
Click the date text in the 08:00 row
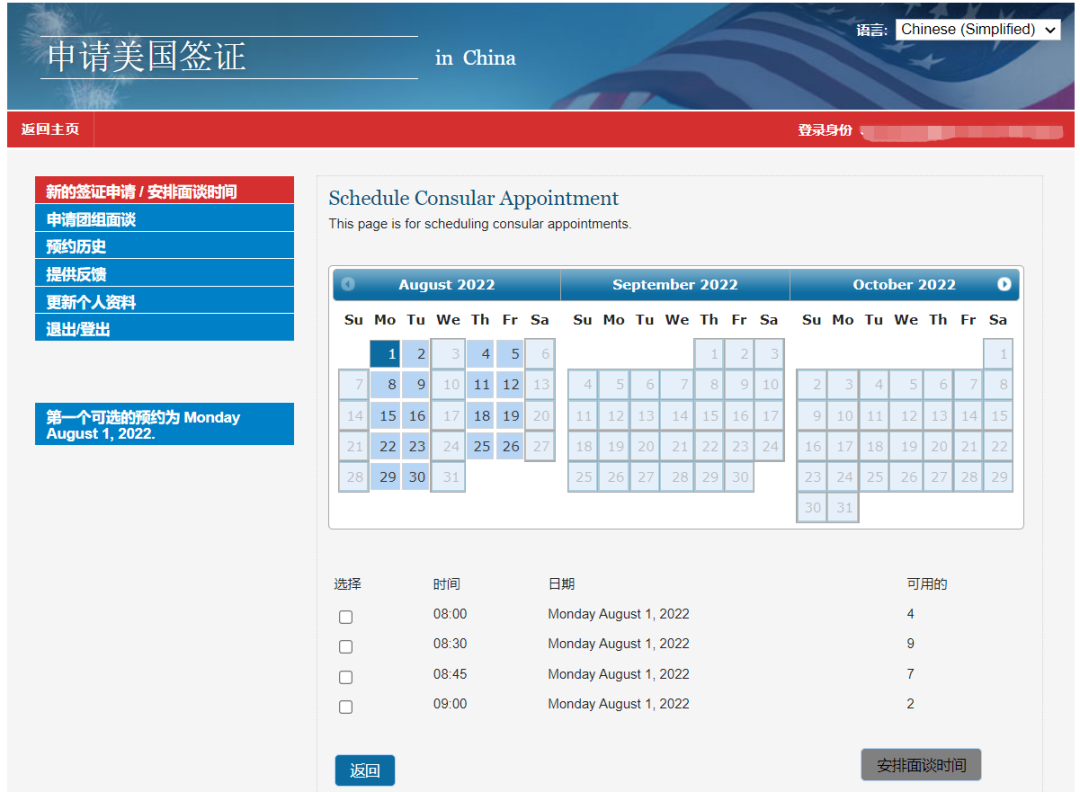coord(619,614)
